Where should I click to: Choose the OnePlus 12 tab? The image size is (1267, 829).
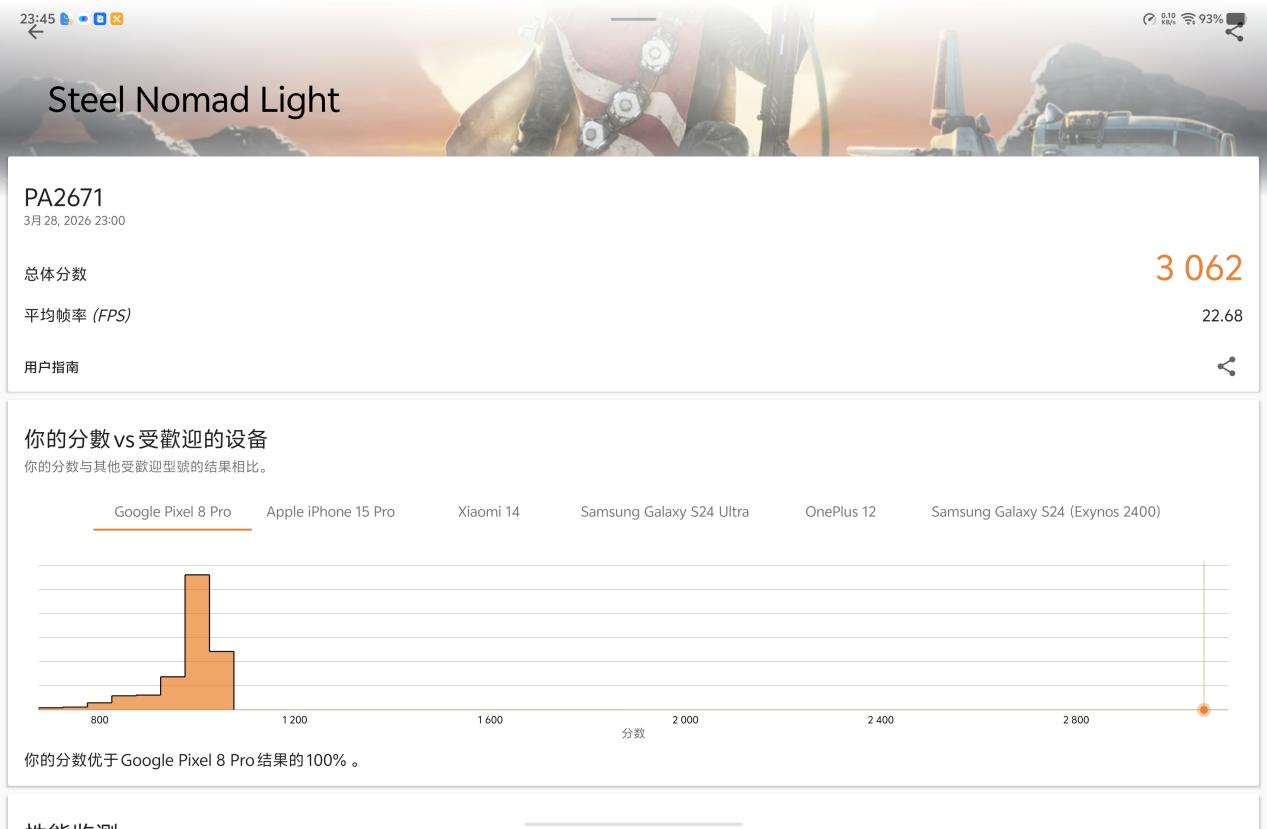click(x=840, y=512)
